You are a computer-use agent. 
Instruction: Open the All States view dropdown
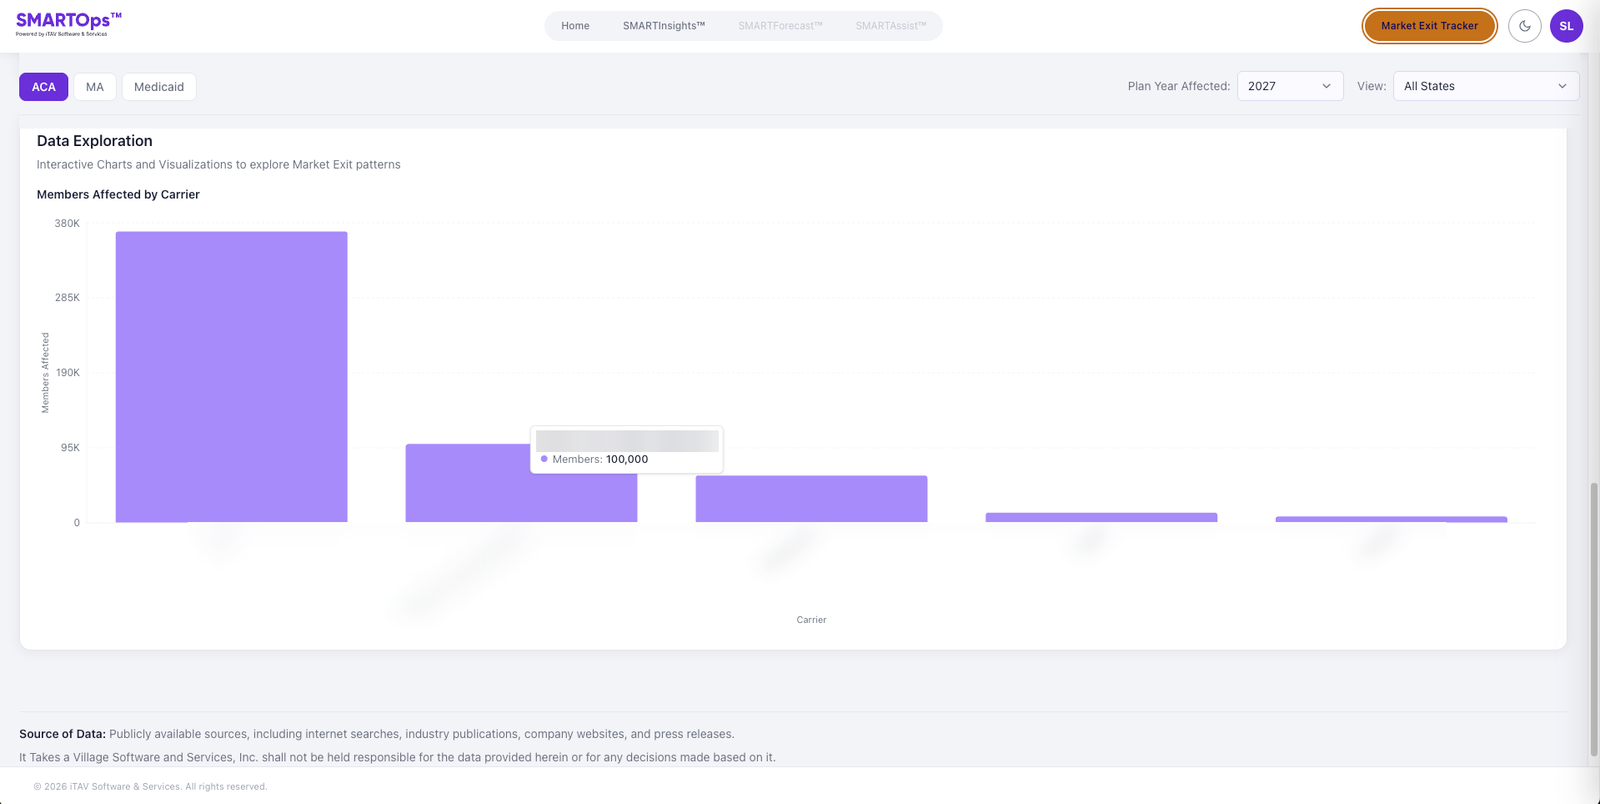(x=1486, y=86)
